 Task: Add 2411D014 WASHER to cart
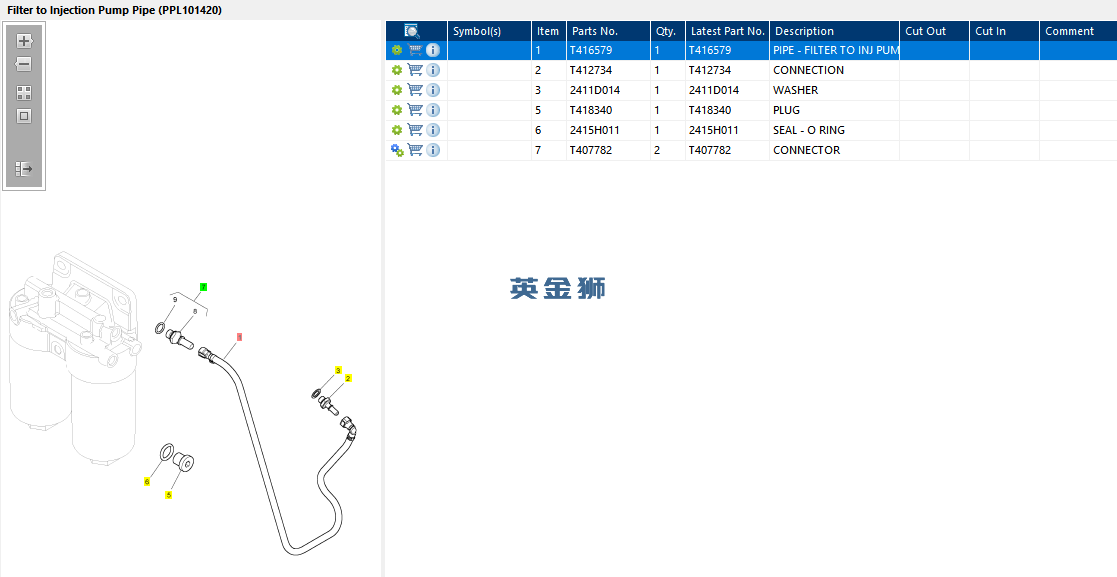[x=415, y=90]
